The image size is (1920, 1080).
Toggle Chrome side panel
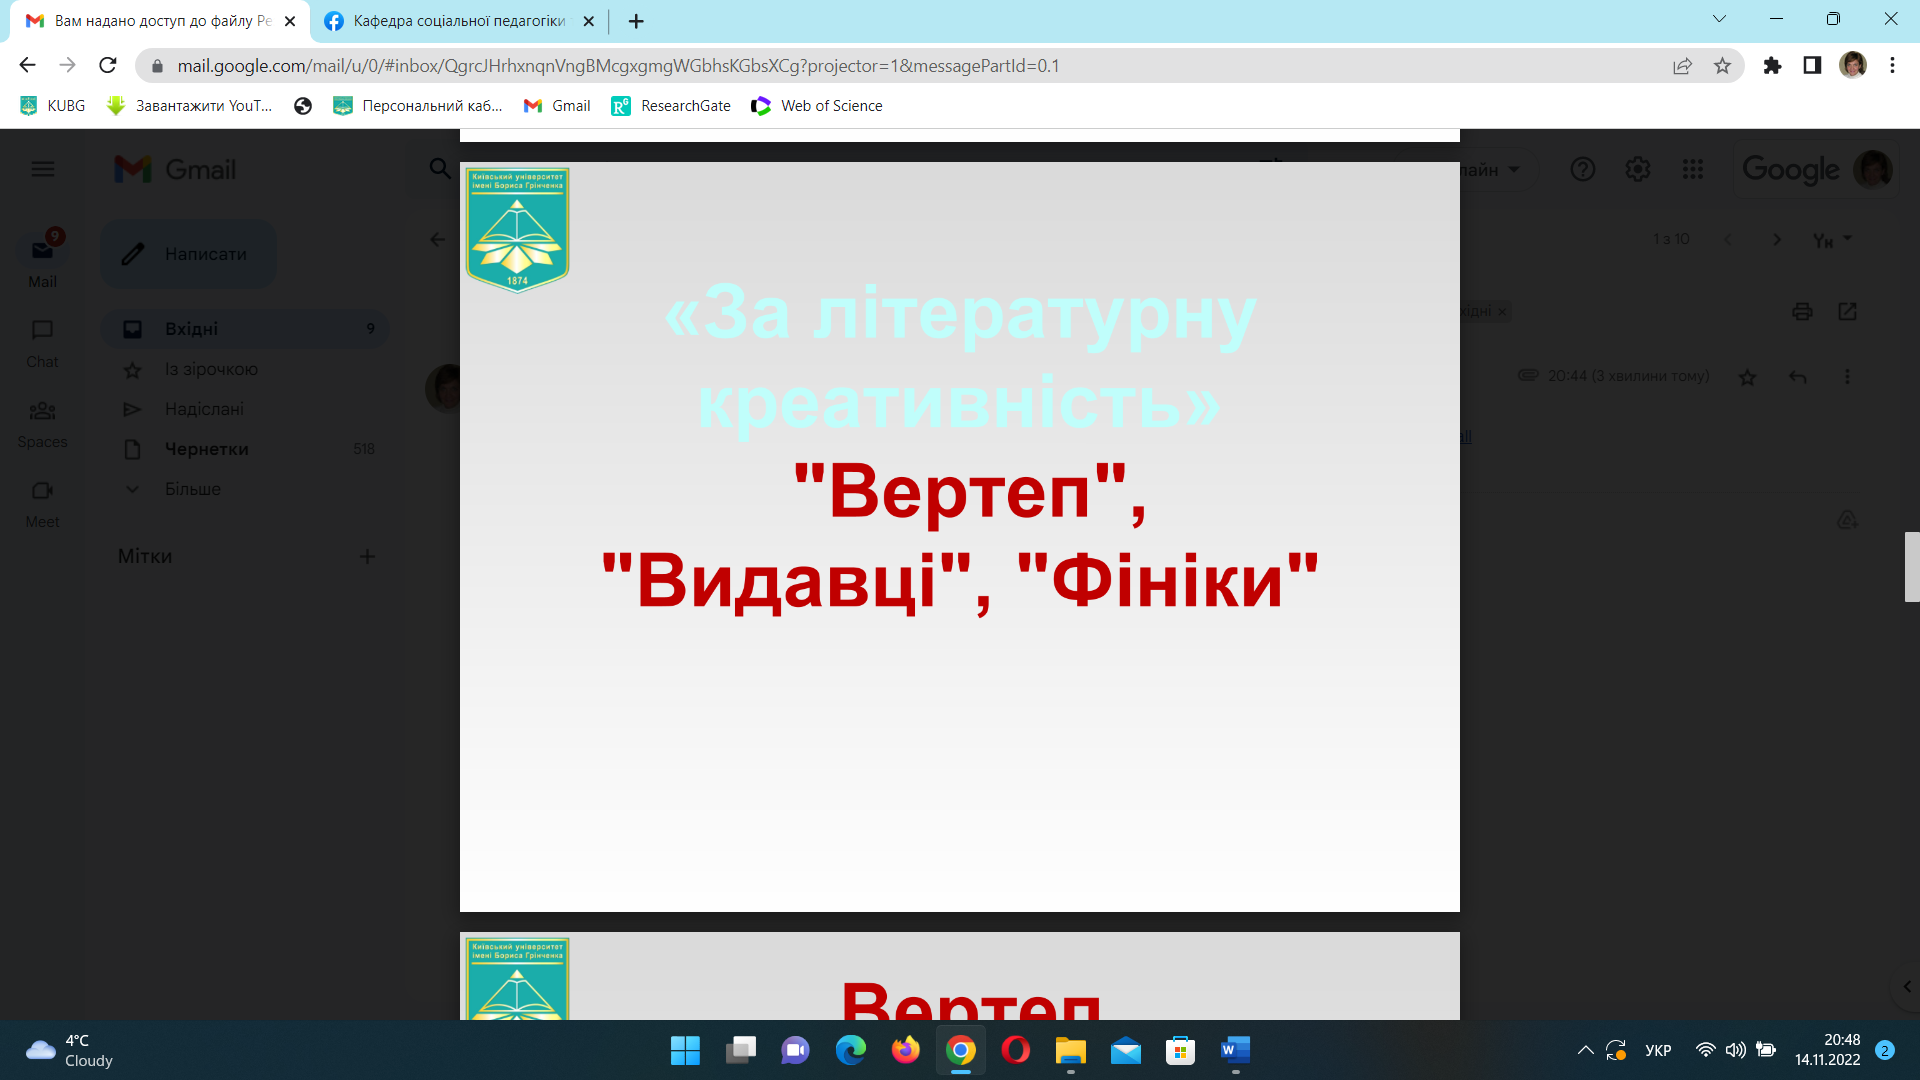(1812, 66)
